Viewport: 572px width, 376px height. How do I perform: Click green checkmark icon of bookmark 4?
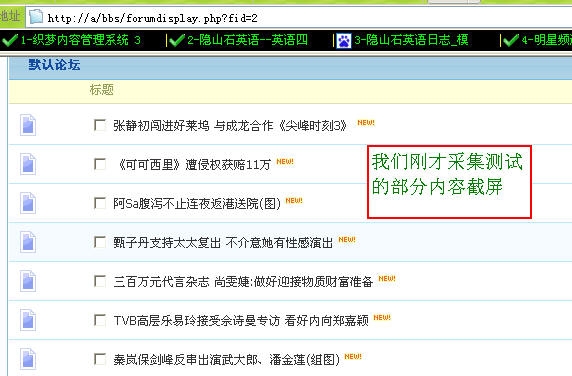(x=511, y=40)
